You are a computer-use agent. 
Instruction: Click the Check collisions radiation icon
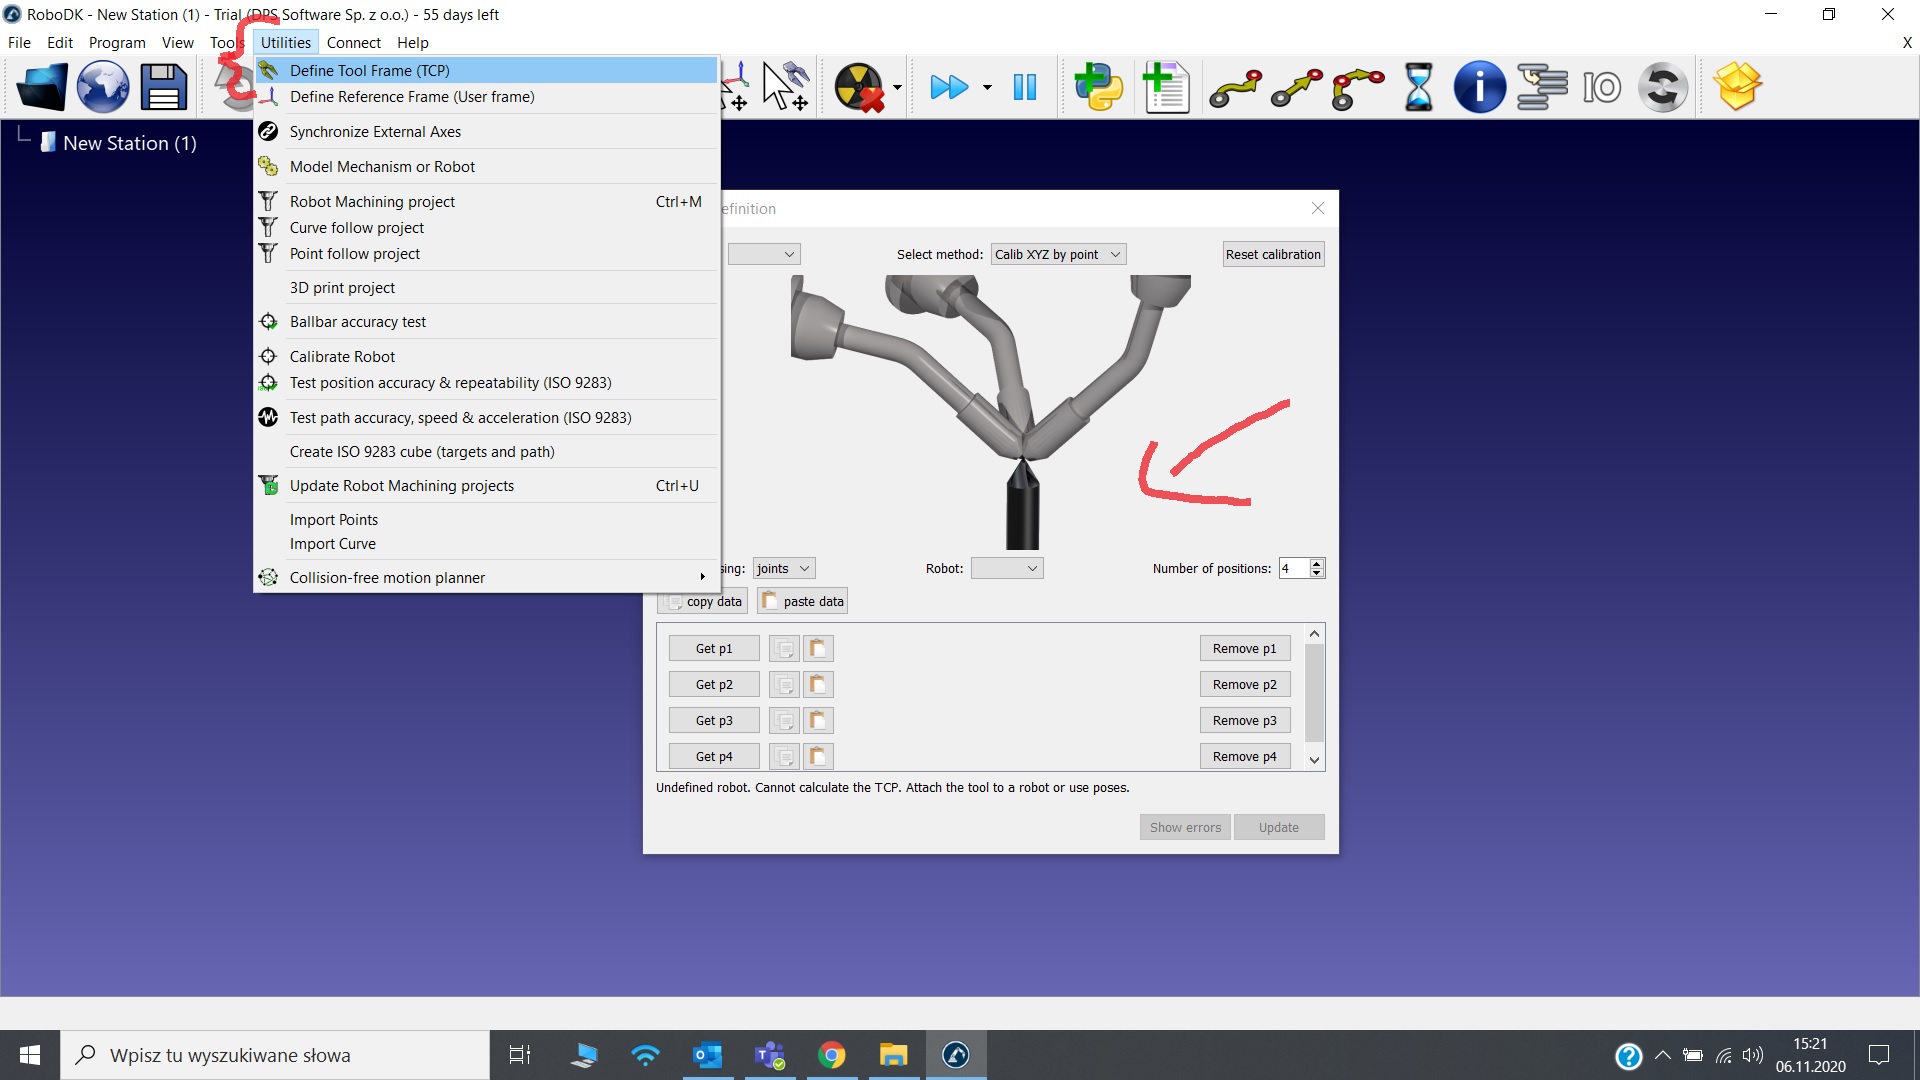(860, 87)
